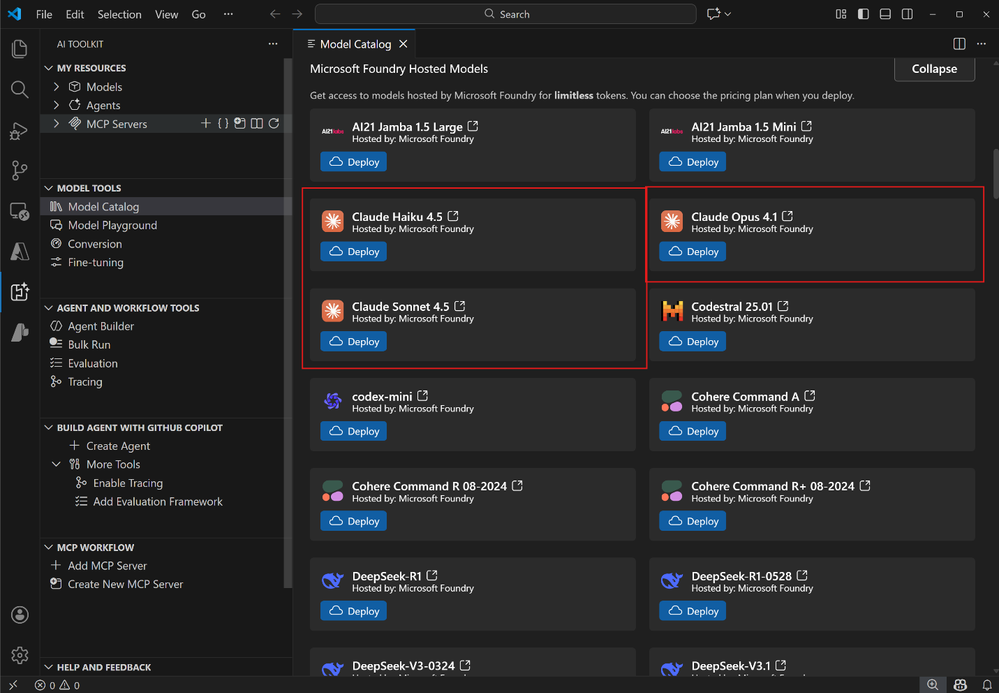The image size is (999, 693).
Task: Open Accounts icon in activity bar
Action: pyautogui.click(x=19, y=615)
